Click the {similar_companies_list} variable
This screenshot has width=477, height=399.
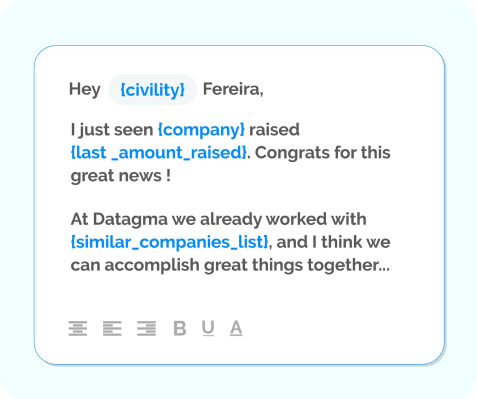tap(170, 242)
